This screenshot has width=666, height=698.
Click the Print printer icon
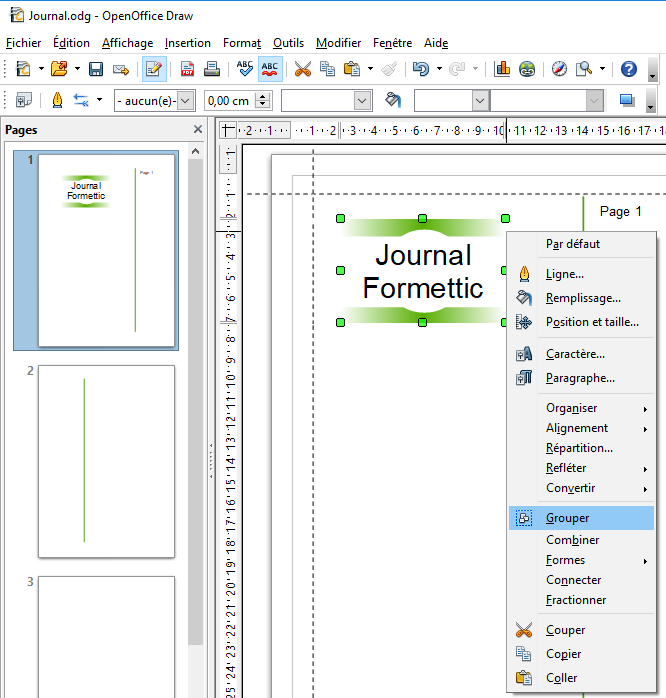pyautogui.click(x=212, y=69)
